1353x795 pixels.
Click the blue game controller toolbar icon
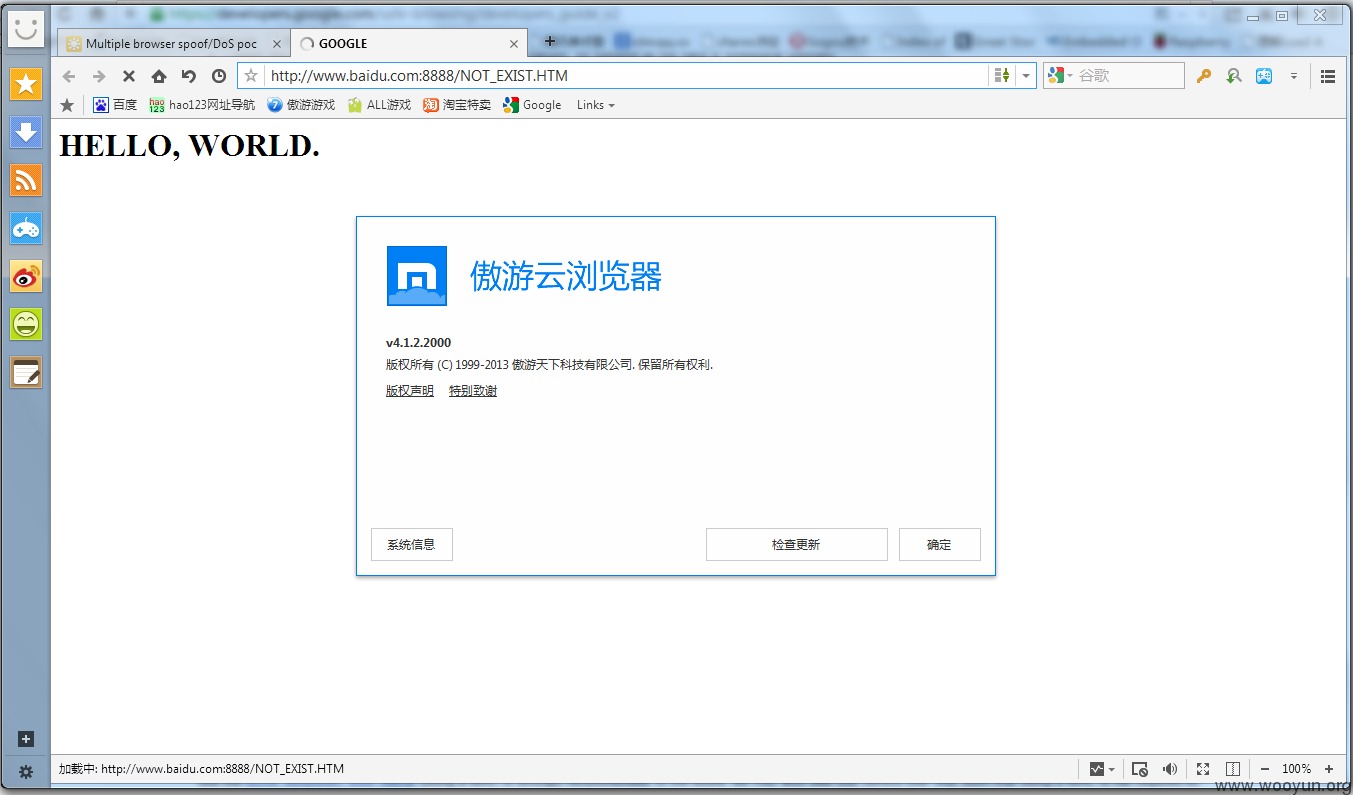coord(1264,76)
